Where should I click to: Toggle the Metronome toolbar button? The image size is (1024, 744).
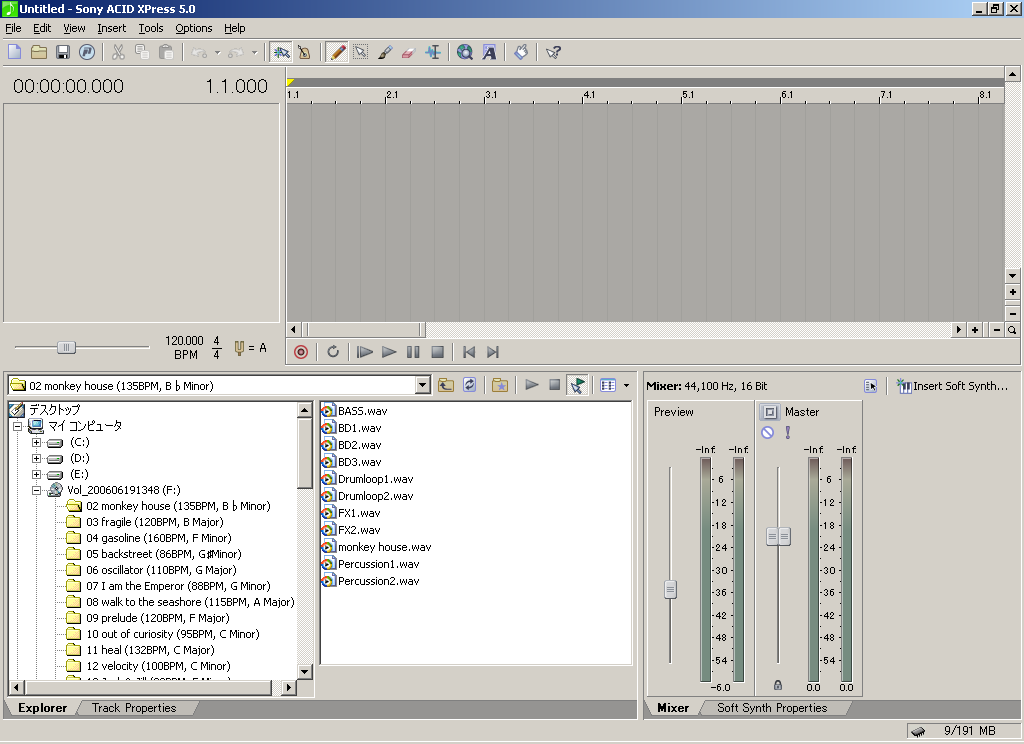pos(304,52)
